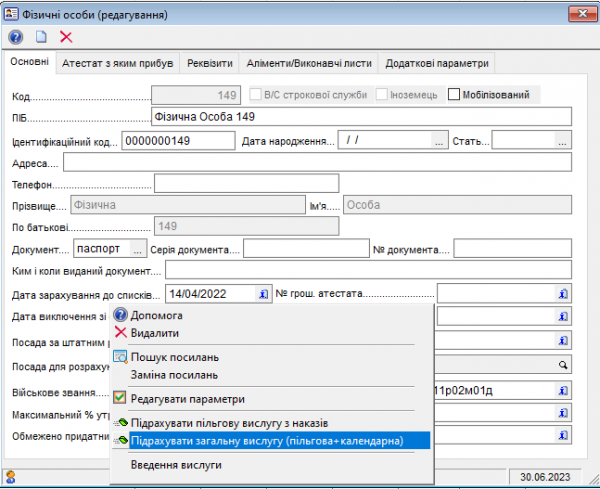The width and height of the screenshot is (600, 489).
Task: Click the blue help icon in toolbar
Action: pyautogui.click(x=16, y=37)
